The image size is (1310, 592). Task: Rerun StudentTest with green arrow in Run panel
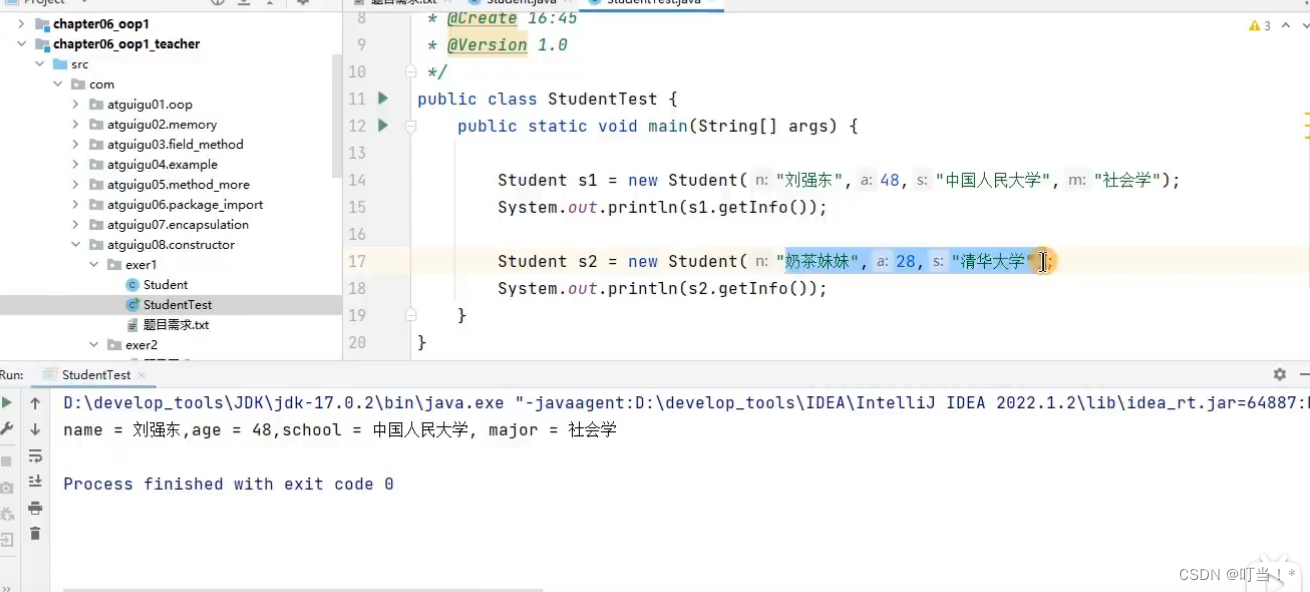(x=7, y=403)
